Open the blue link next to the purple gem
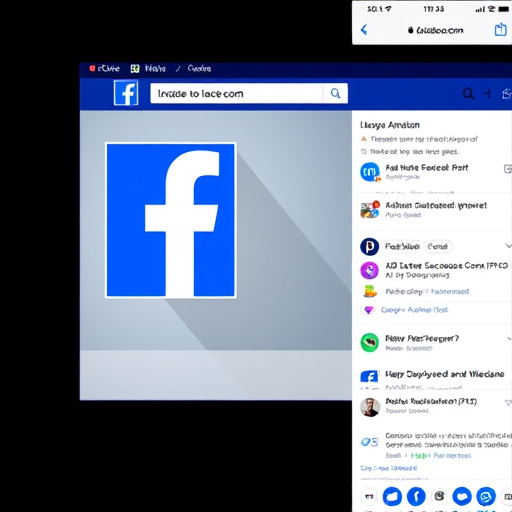The width and height of the screenshot is (512, 512). tap(414, 310)
